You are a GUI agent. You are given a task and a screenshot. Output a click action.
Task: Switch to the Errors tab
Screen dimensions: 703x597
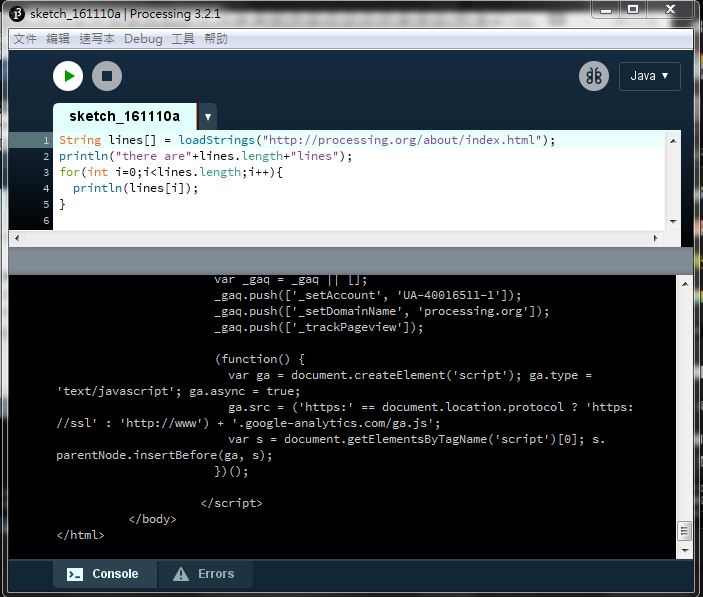(x=205, y=574)
